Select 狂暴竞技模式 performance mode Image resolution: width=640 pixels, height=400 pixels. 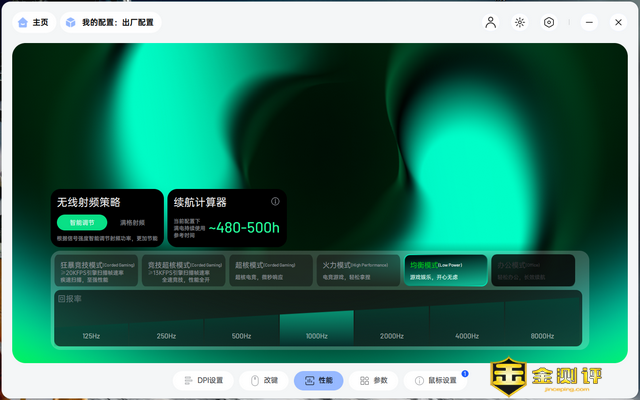(x=96, y=271)
